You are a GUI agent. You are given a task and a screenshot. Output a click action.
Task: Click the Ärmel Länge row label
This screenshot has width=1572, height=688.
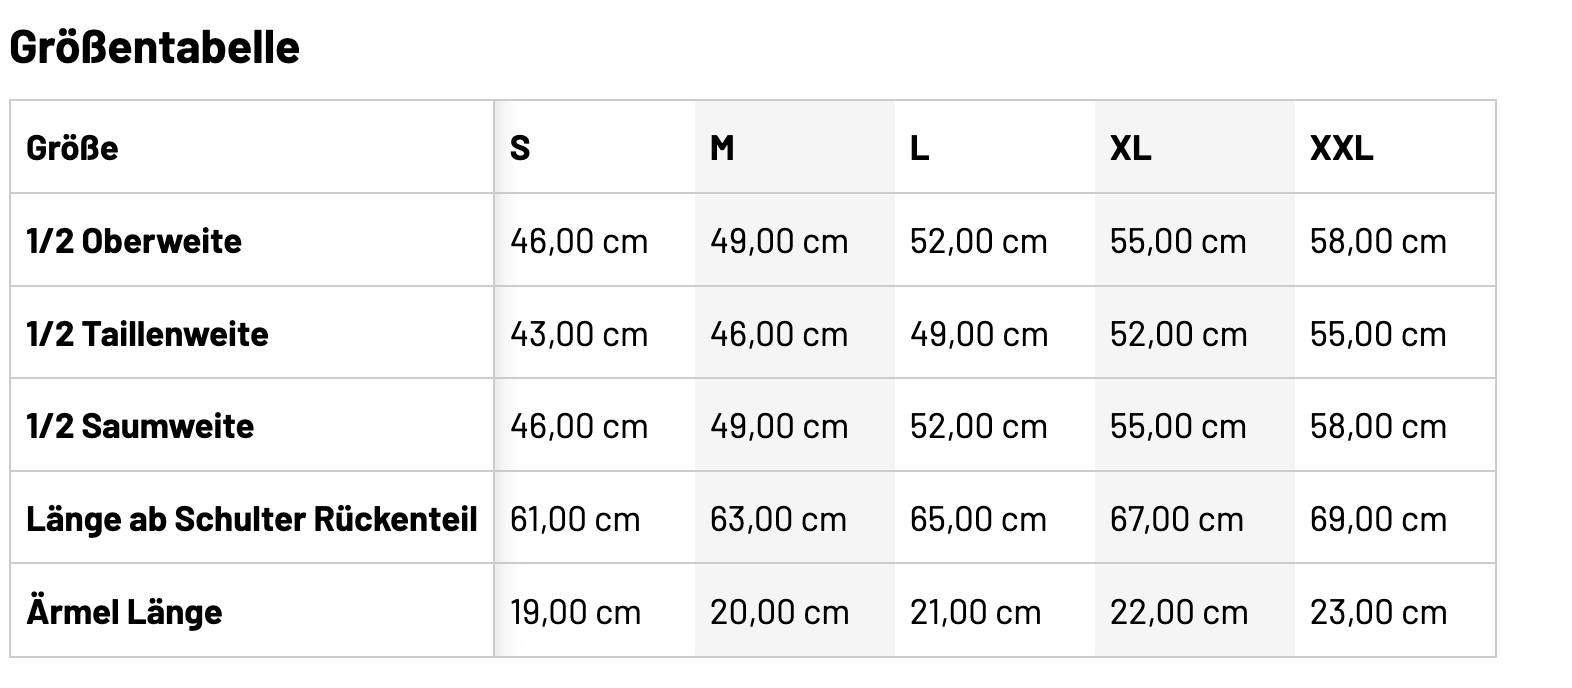click(124, 612)
